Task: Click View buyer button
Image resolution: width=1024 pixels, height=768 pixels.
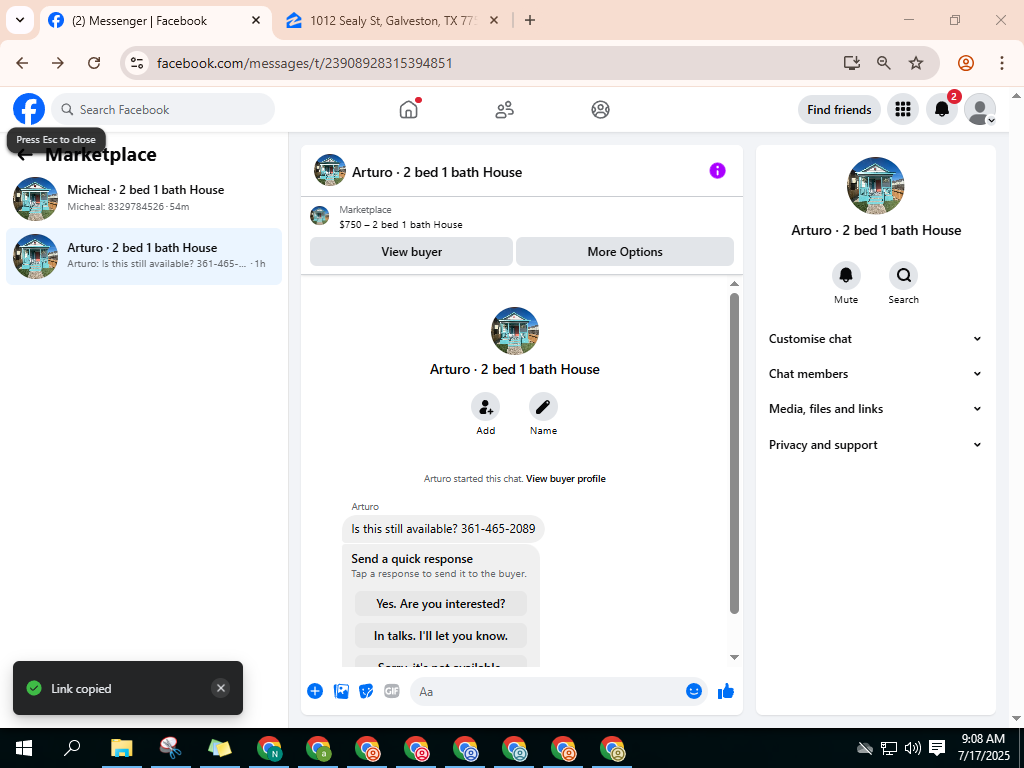Action: (x=411, y=251)
